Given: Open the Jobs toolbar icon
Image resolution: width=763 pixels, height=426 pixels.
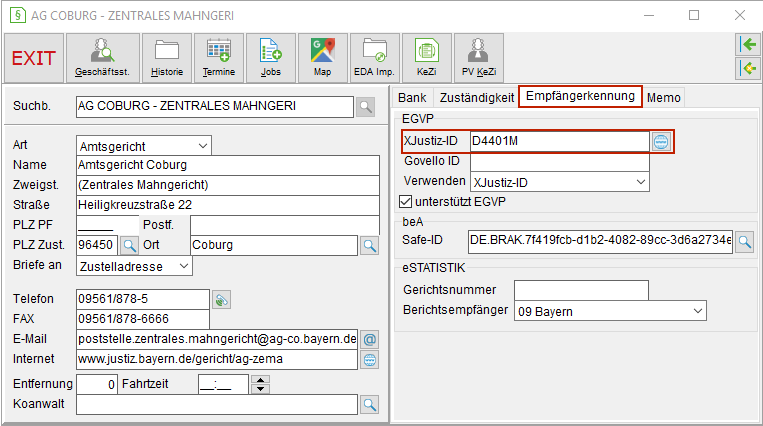Looking at the screenshot, I should pyautogui.click(x=271, y=58).
